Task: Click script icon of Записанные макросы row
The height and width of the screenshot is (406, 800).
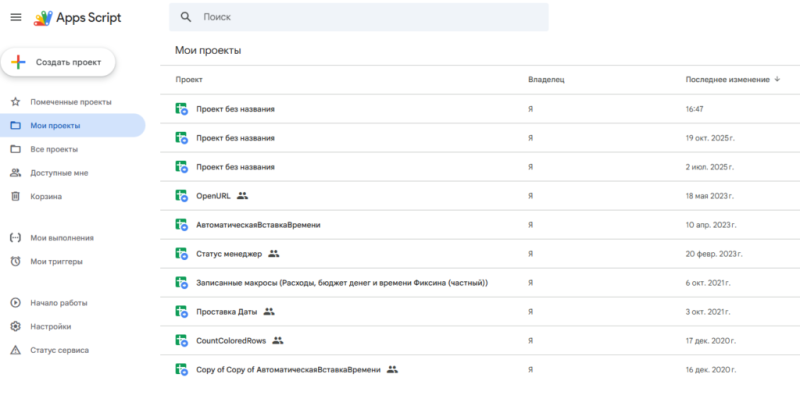Action: coord(182,283)
